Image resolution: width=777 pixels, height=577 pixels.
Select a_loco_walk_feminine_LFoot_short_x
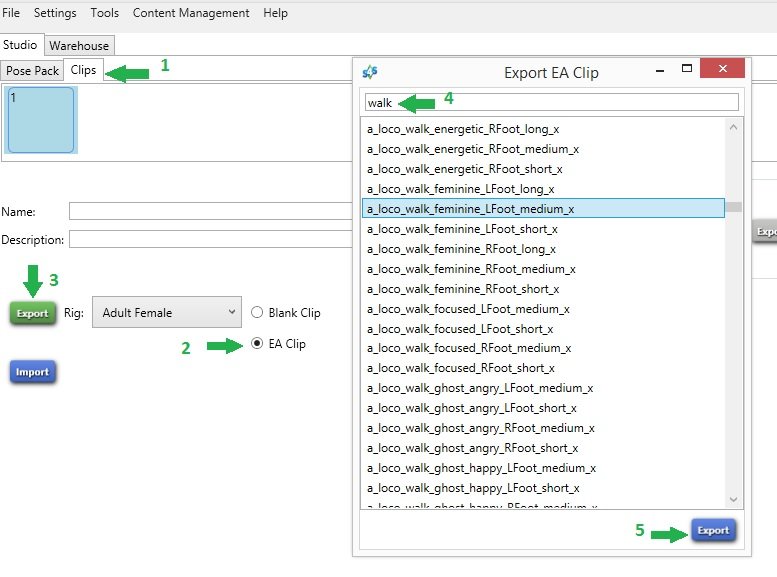click(x=543, y=229)
